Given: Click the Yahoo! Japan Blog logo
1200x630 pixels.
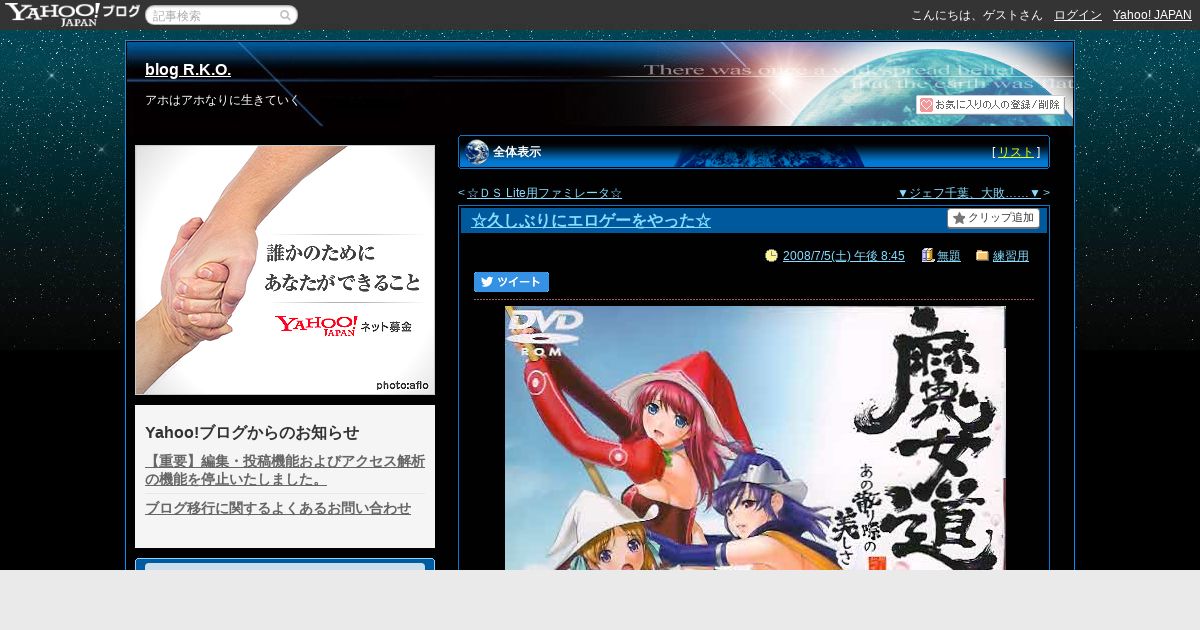Looking at the screenshot, I should point(72,14).
